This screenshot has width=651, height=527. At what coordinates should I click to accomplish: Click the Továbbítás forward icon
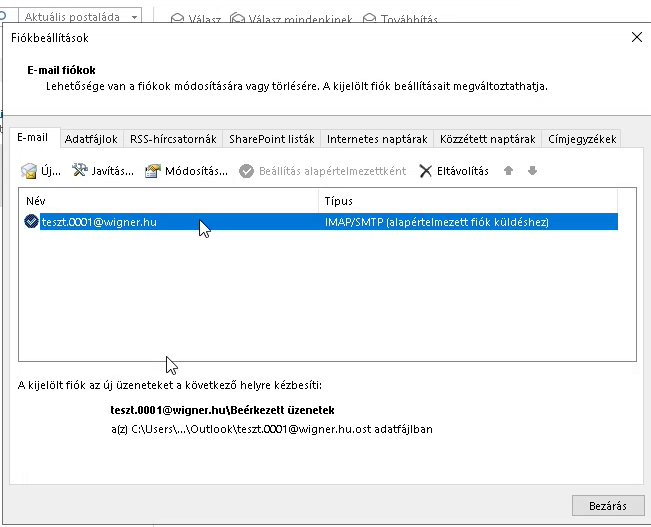pos(370,19)
